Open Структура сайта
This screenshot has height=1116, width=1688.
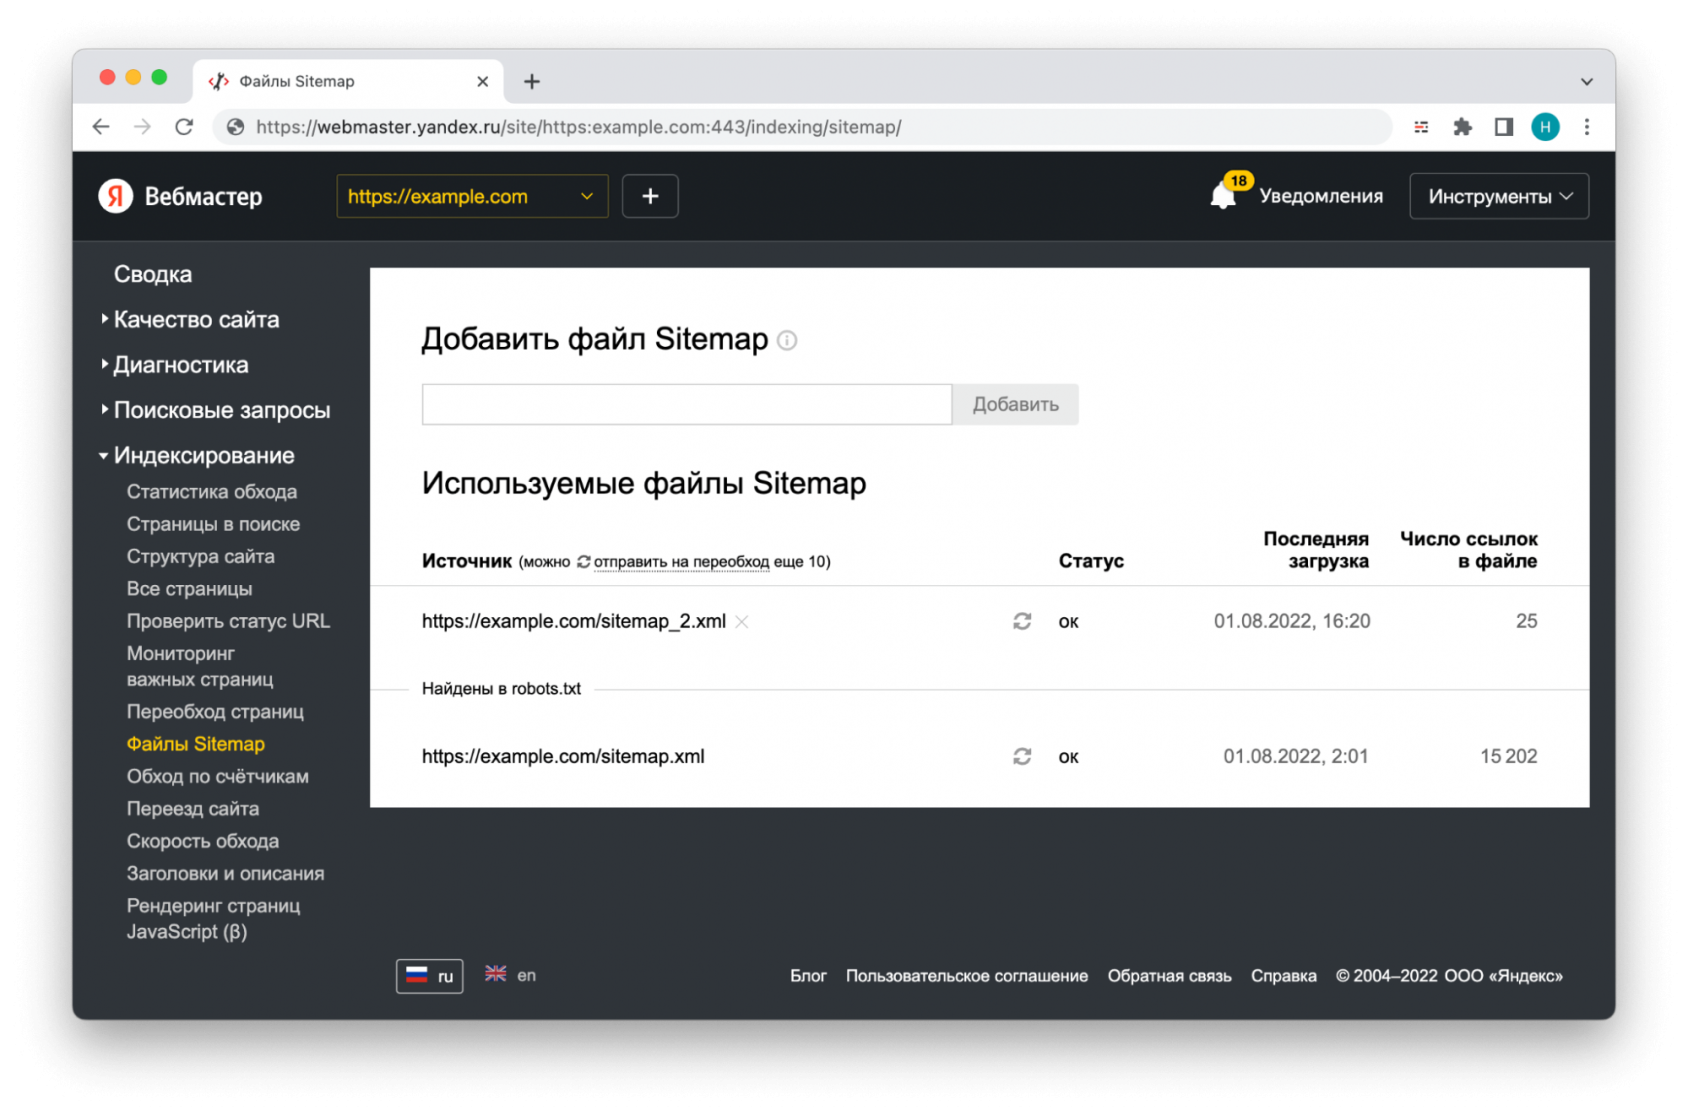click(201, 556)
